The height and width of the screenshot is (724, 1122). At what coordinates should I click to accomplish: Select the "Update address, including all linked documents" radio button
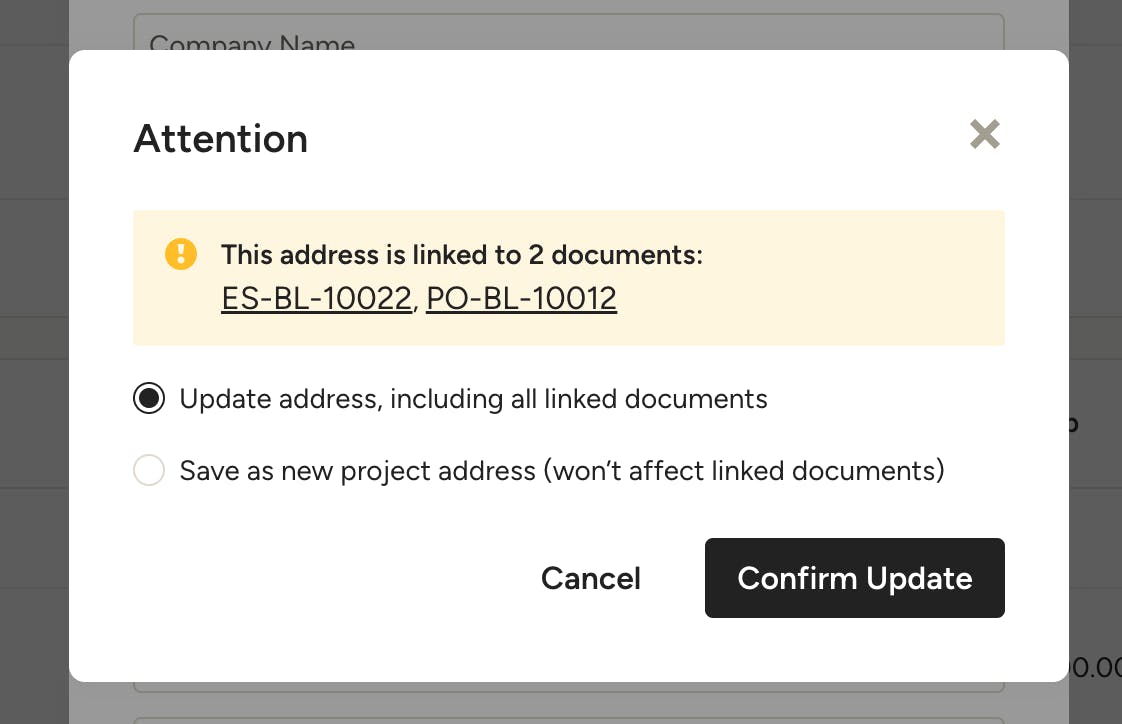(x=149, y=398)
